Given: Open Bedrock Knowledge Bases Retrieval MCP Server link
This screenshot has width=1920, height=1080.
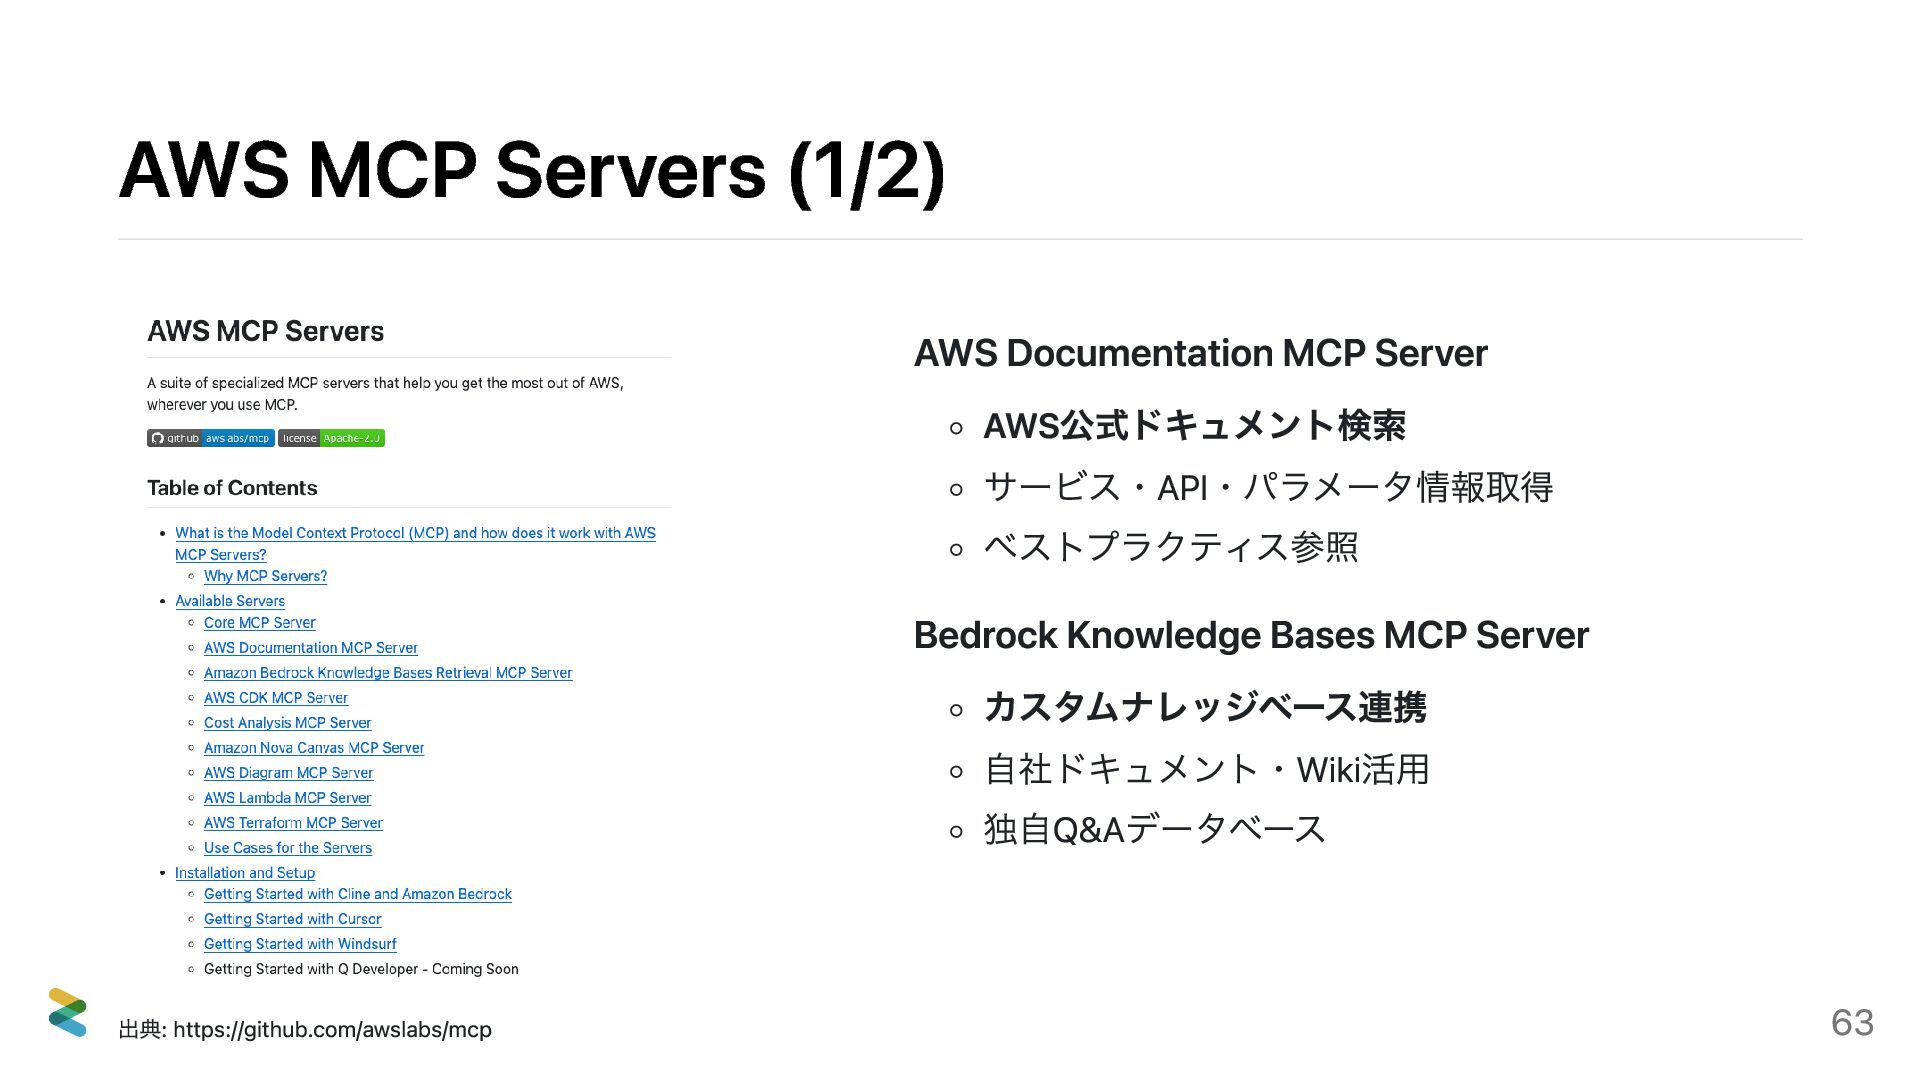Looking at the screenshot, I should click(387, 673).
